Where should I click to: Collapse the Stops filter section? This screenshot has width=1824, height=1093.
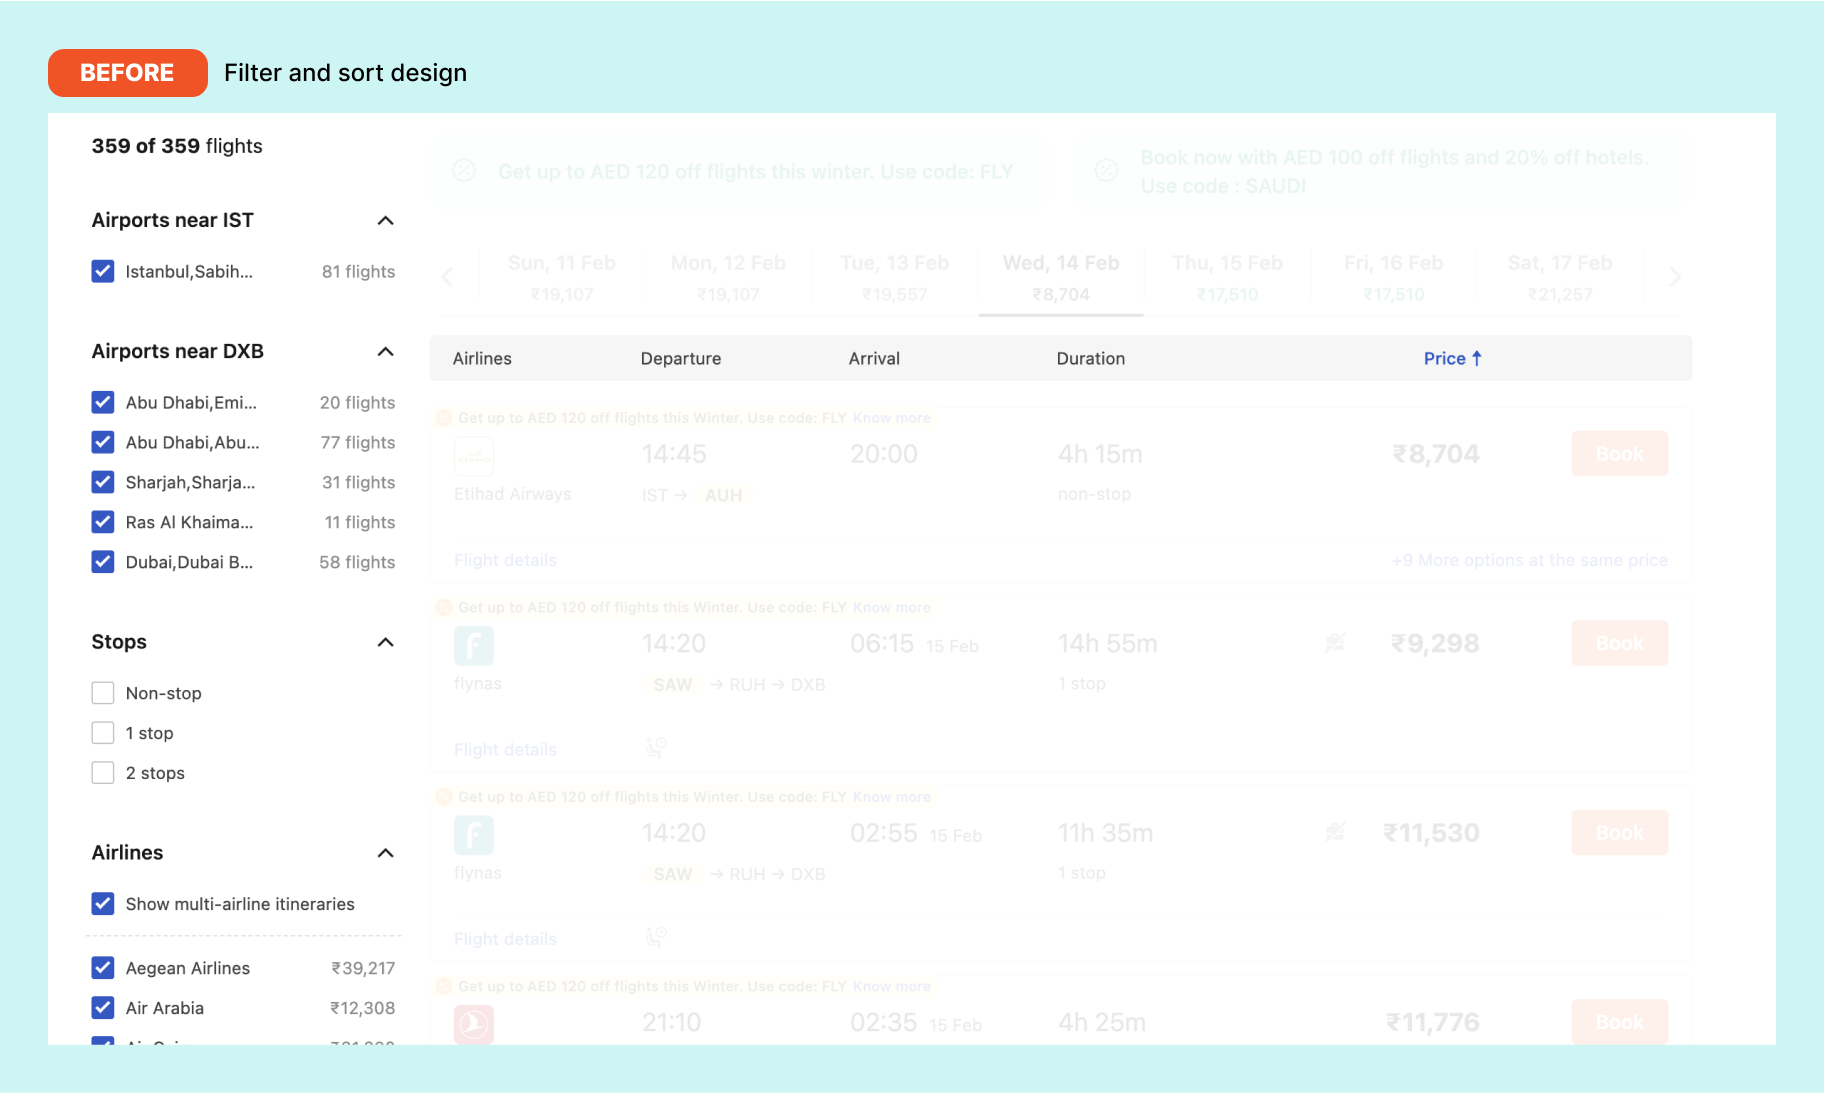click(x=385, y=642)
